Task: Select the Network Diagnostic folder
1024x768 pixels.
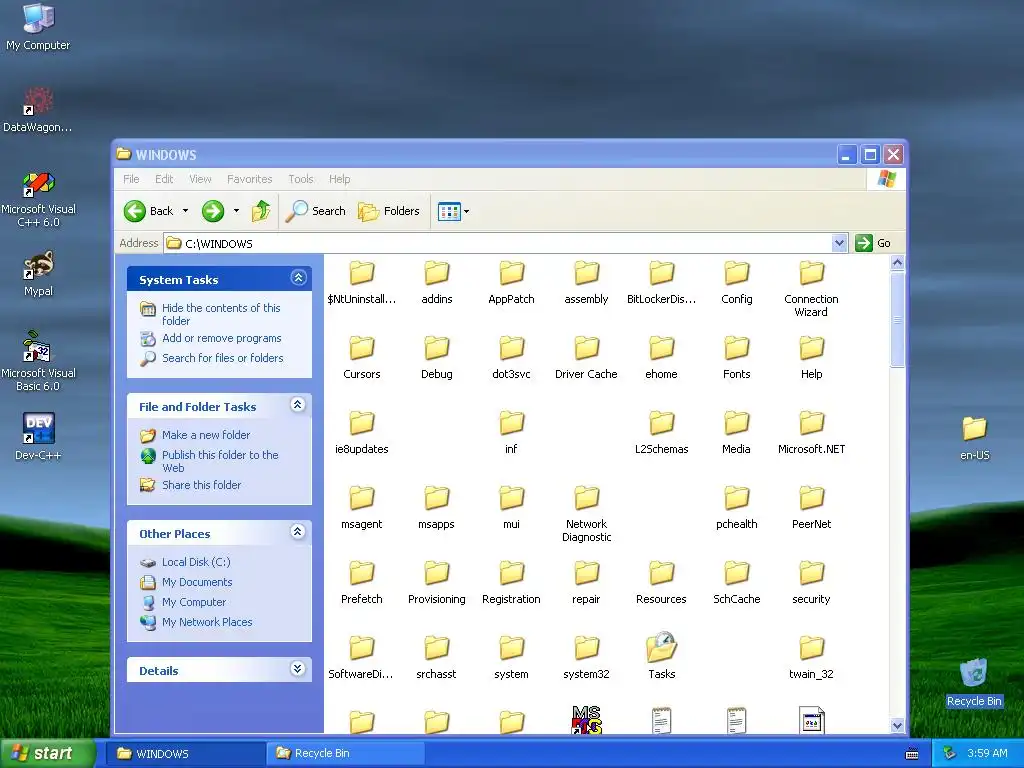Action: click(586, 514)
